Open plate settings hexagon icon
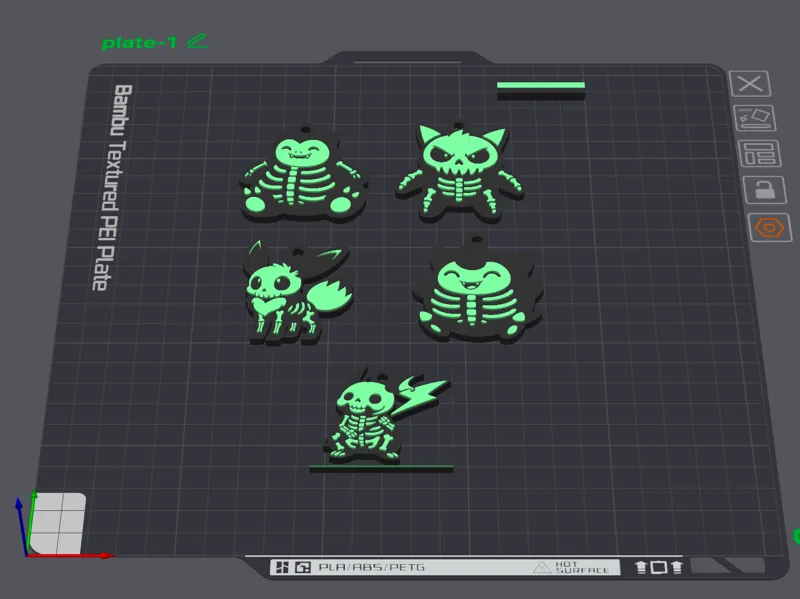Viewport: 800px width, 599px height. click(769, 228)
